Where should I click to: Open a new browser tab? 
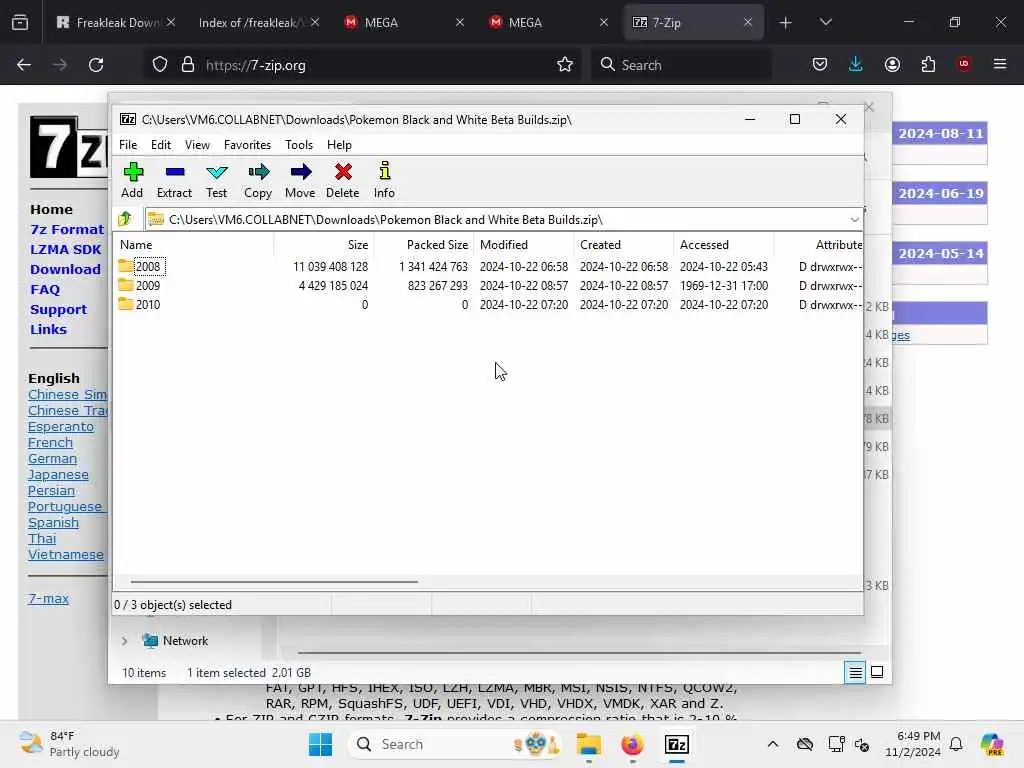[x=785, y=23]
